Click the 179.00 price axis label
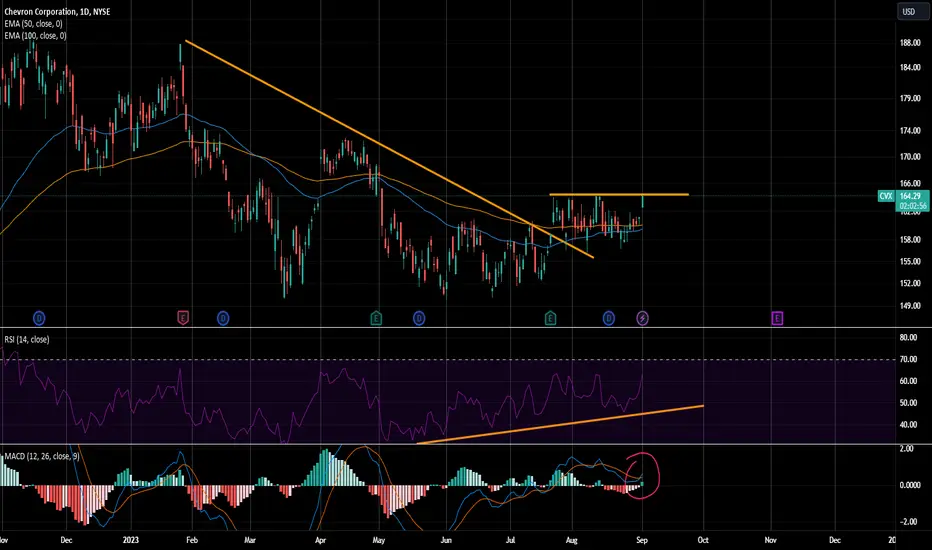The width and height of the screenshot is (932, 550). click(910, 99)
